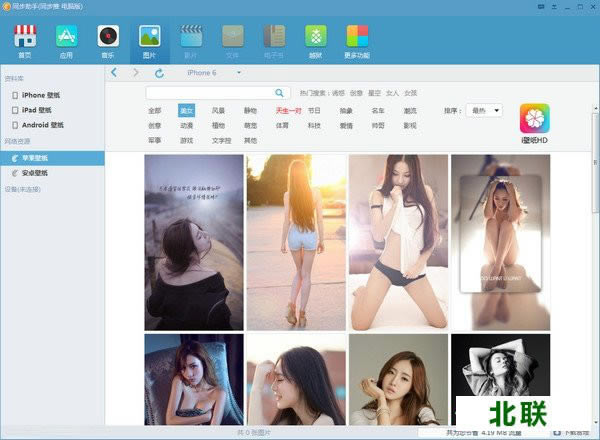Go back with the left arrow
This screenshot has height=440, width=600.
[x=114, y=73]
